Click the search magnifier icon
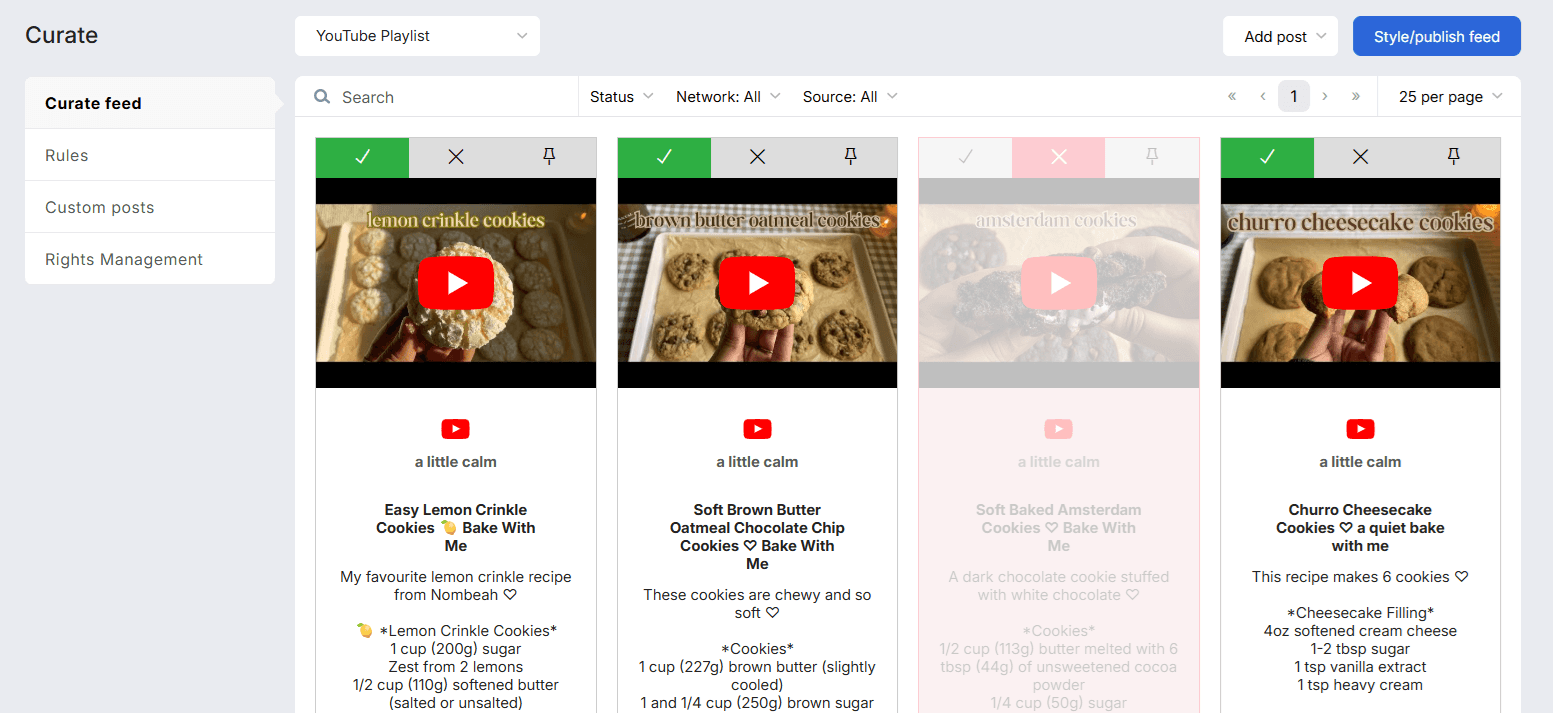This screenshot has height=713, width=1553. (321, 96)
